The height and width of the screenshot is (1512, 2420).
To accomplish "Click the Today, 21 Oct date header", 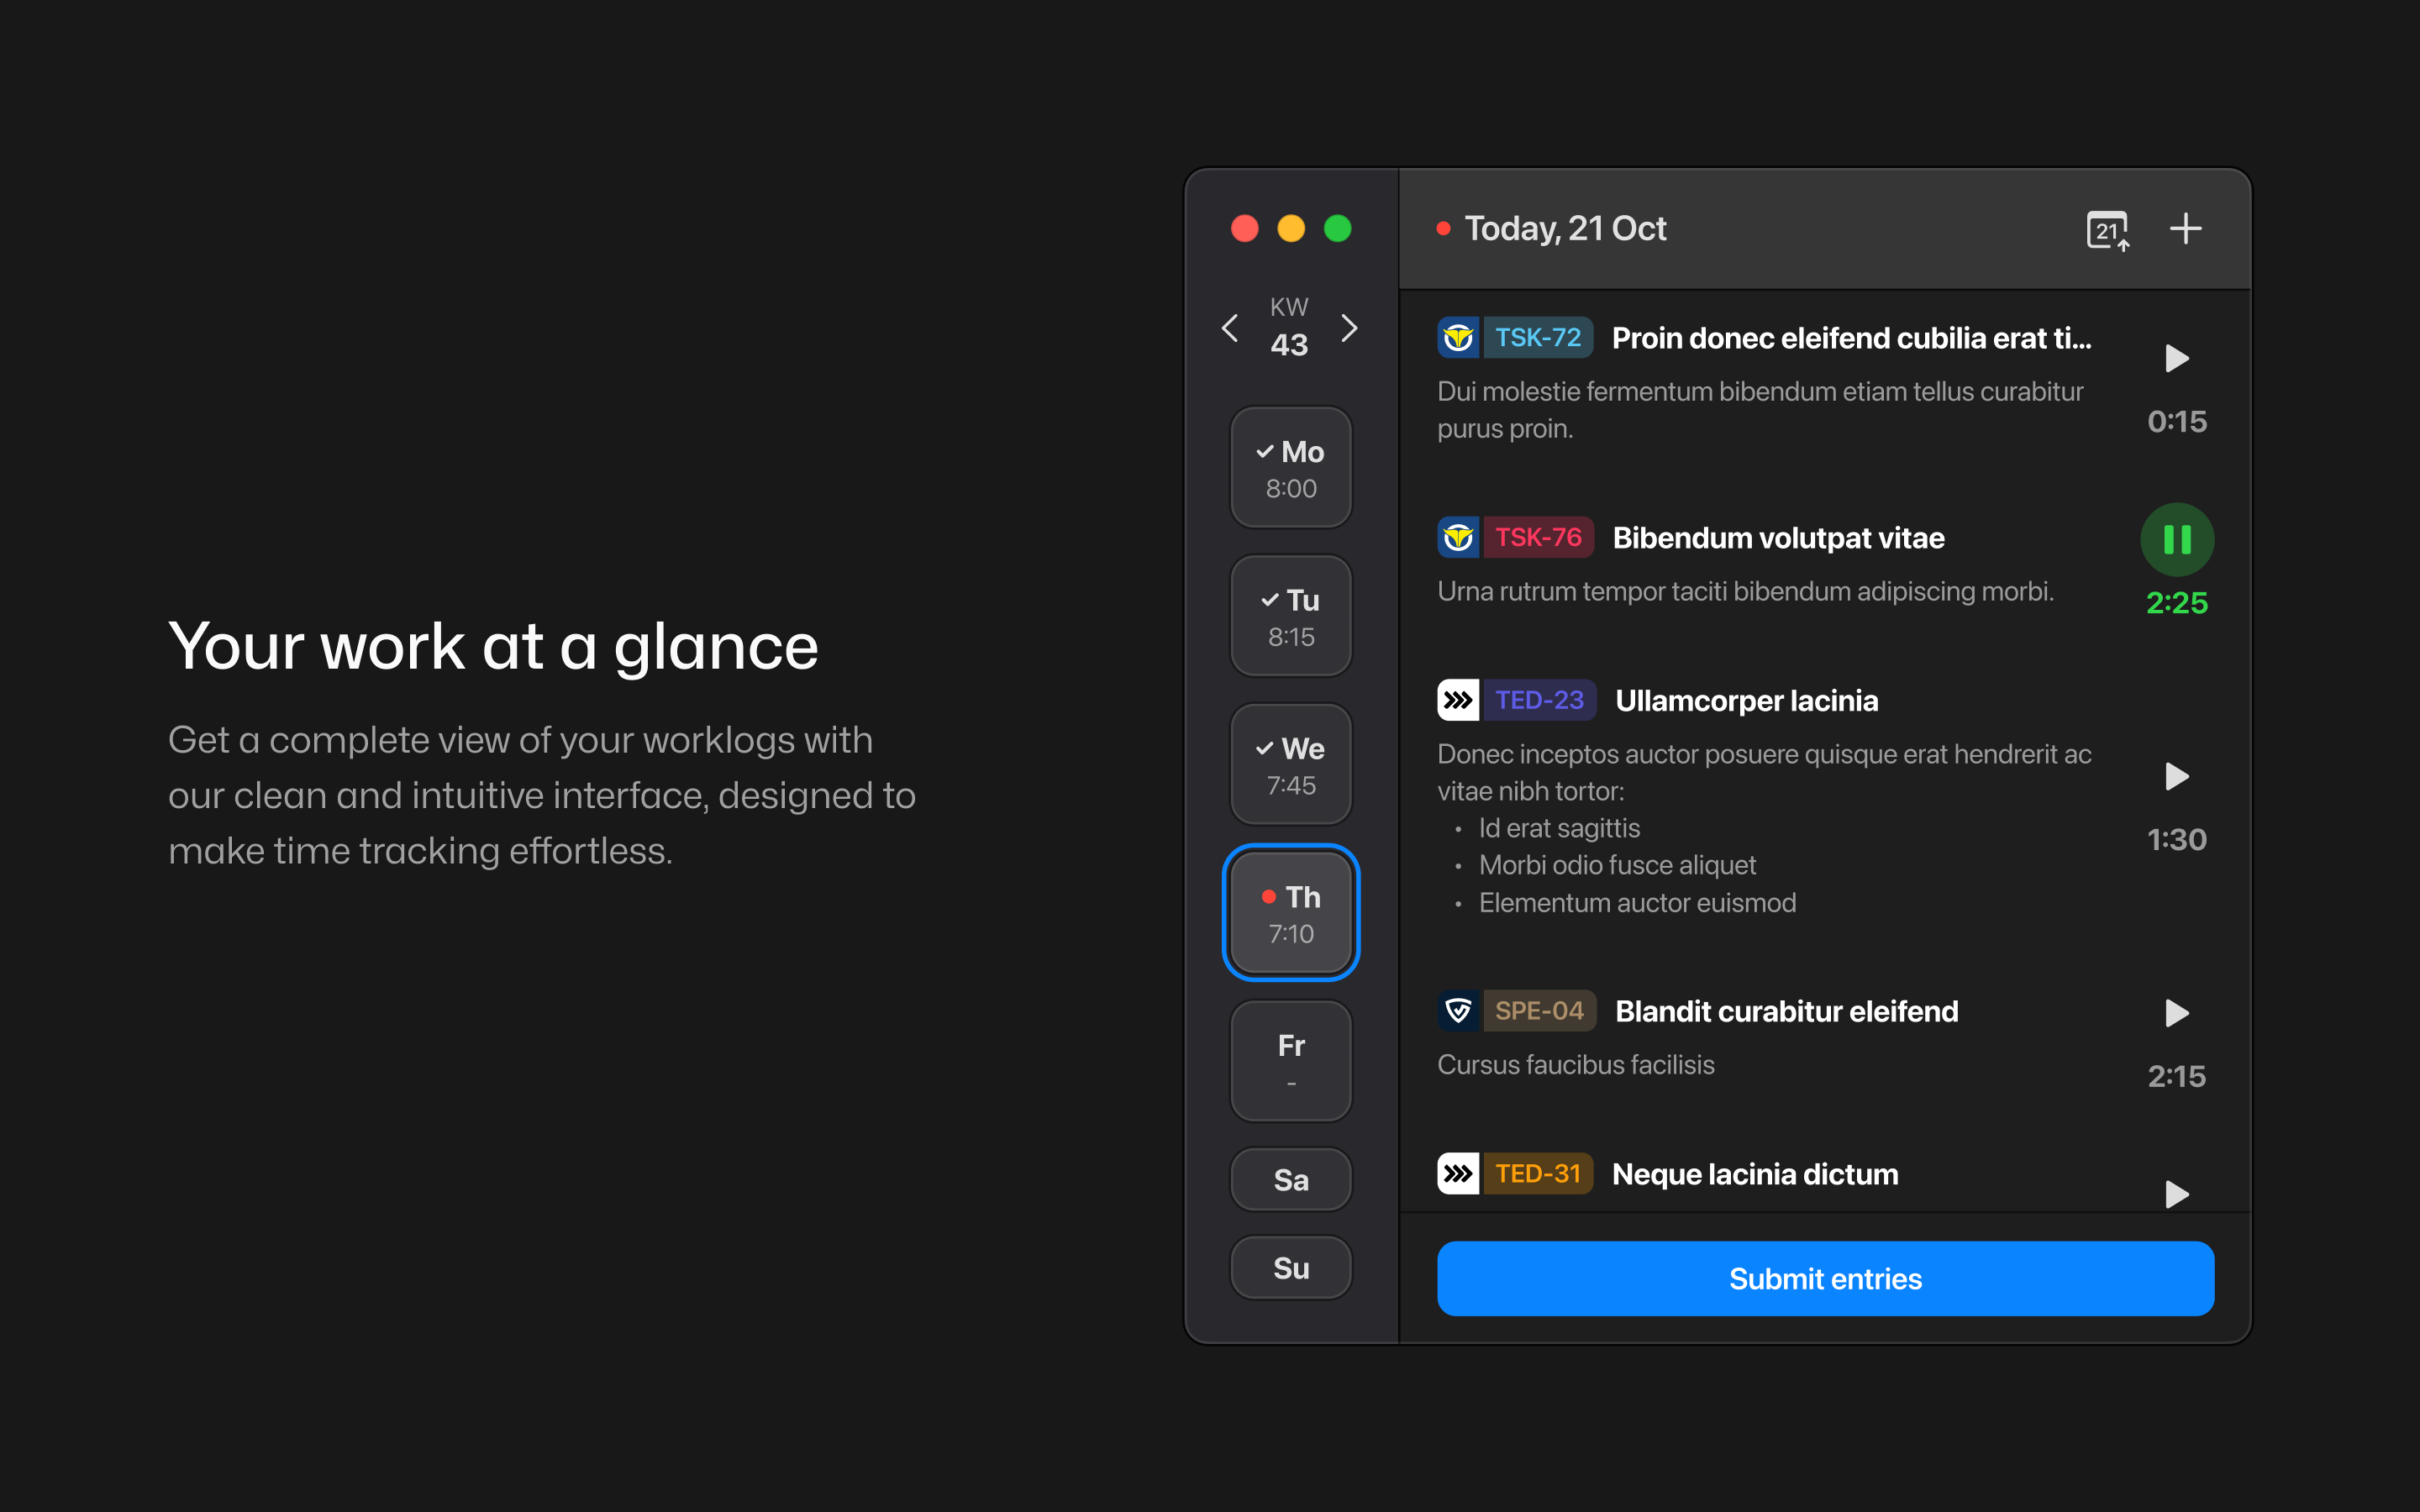I will pos(1564,228).
